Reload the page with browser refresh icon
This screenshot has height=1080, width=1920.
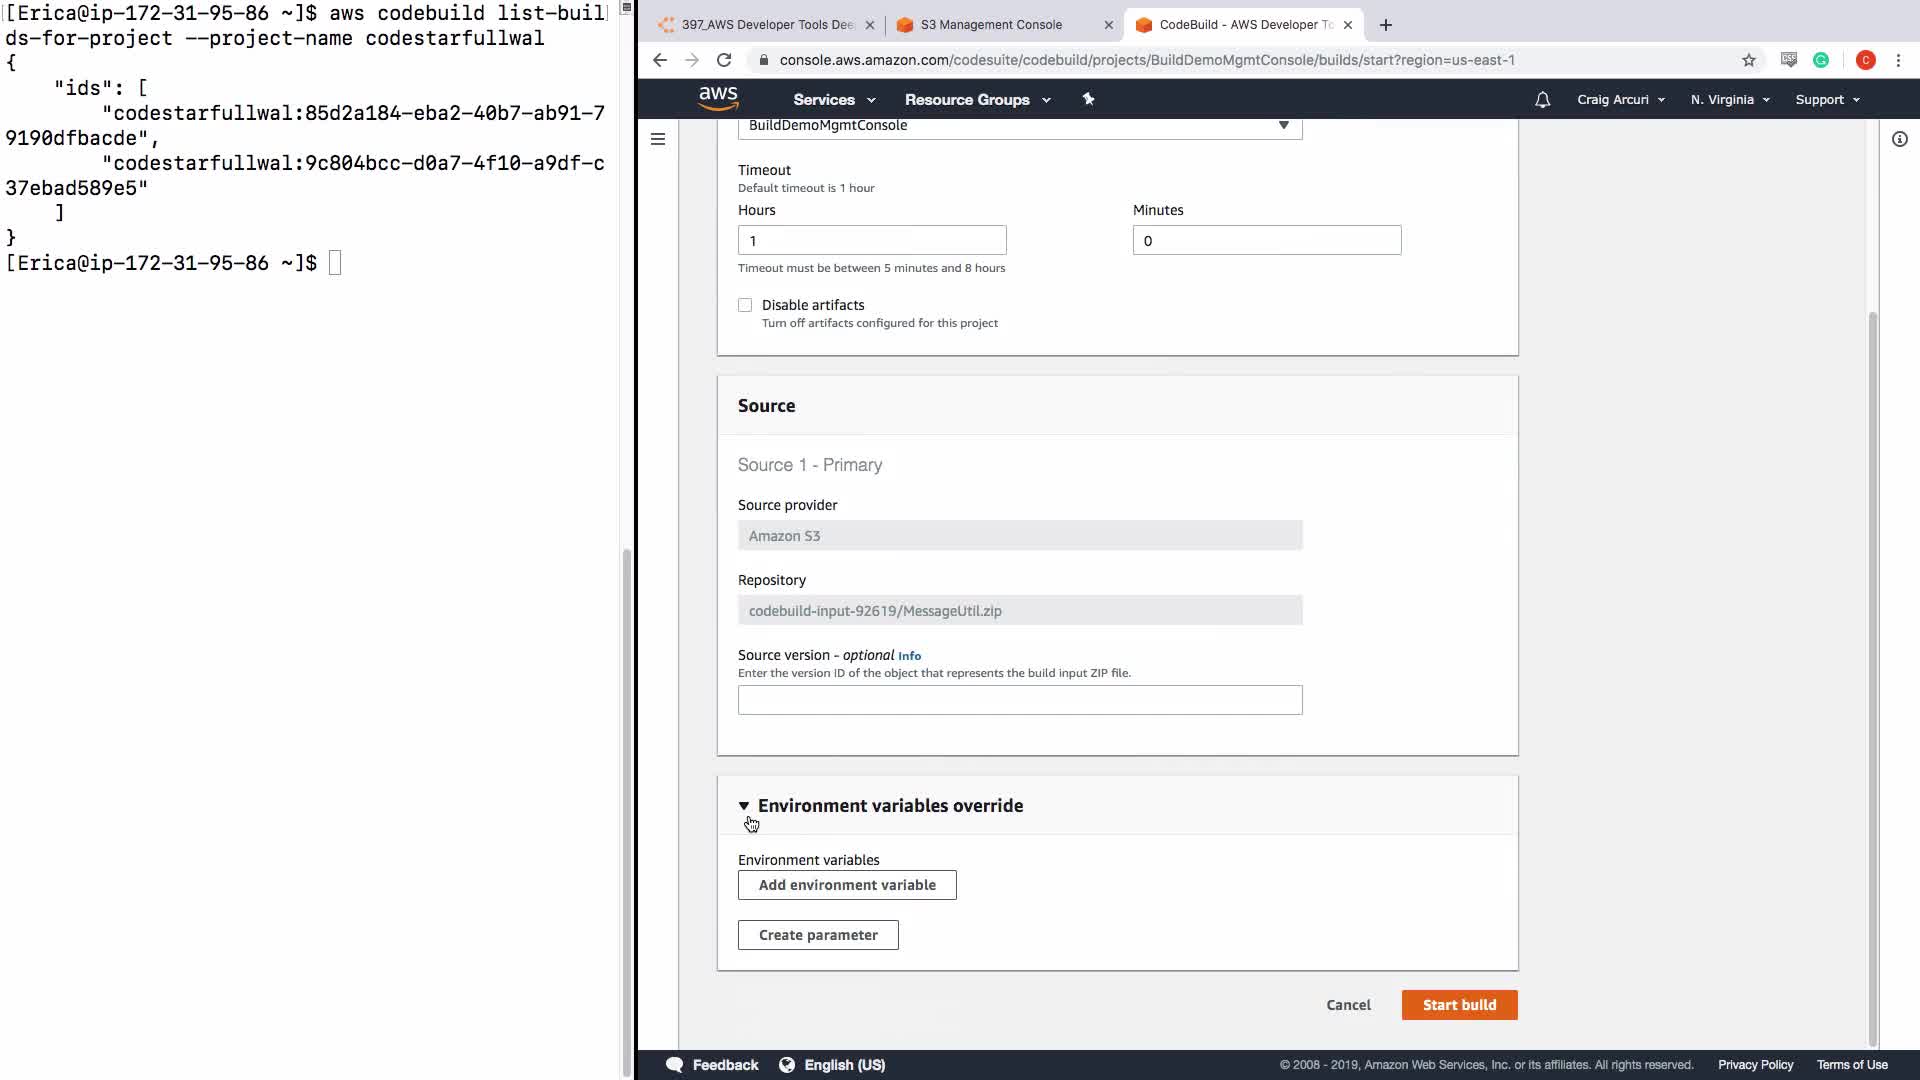724,60
